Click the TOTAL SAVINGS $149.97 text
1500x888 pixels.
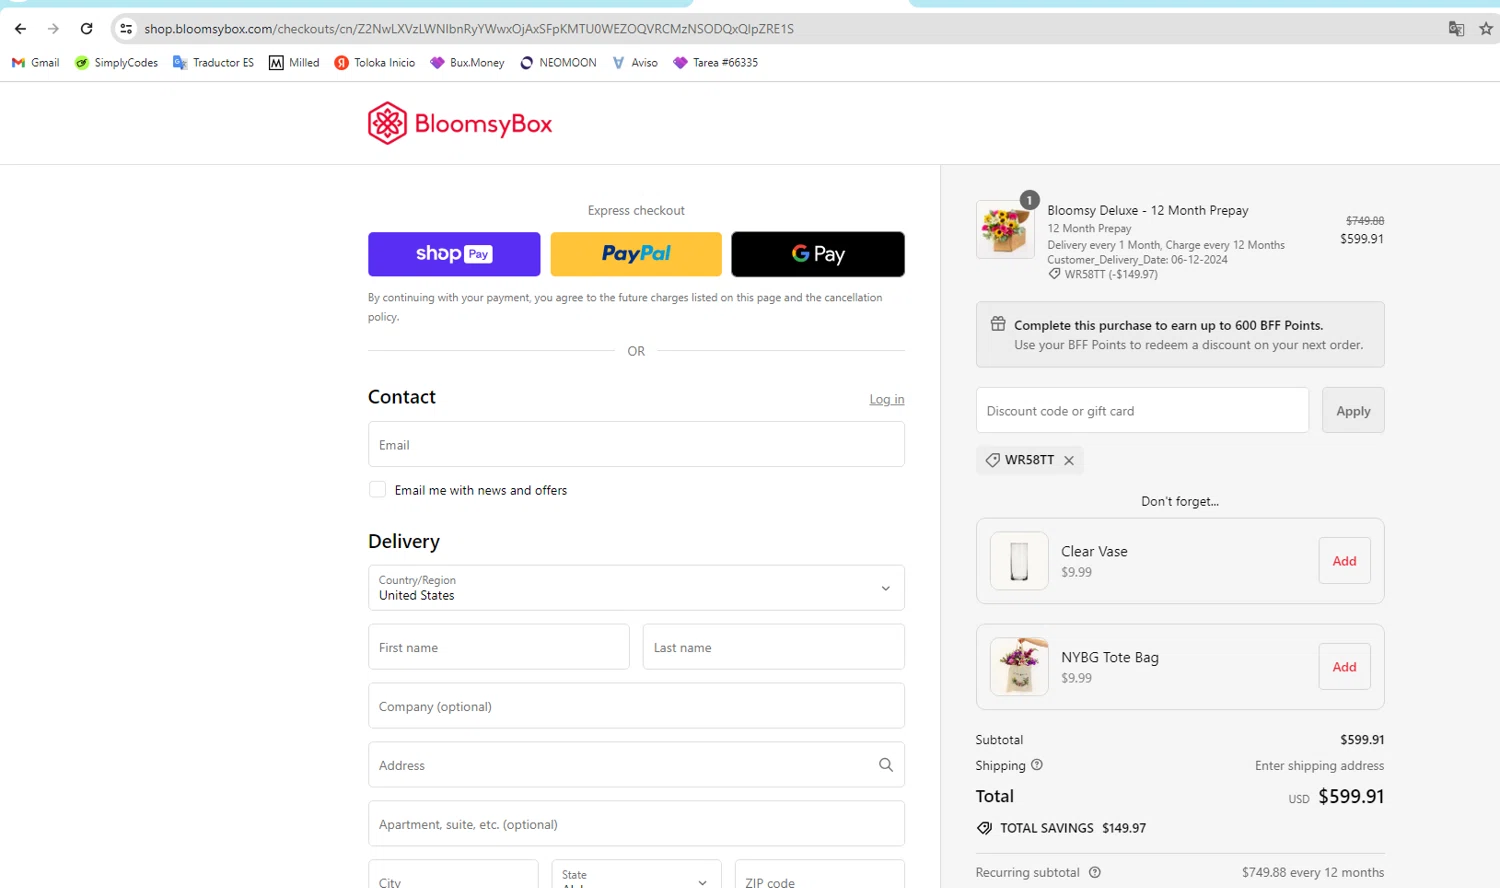point(1073,828)
